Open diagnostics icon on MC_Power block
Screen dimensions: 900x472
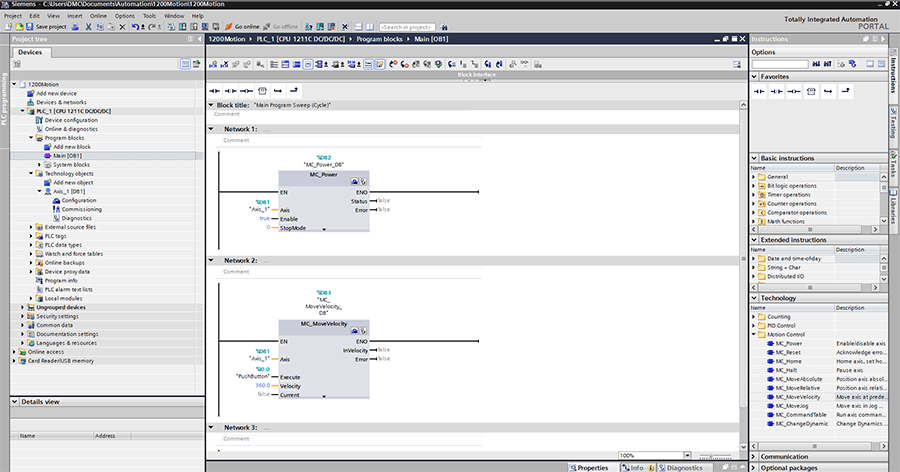coord(363,181)
